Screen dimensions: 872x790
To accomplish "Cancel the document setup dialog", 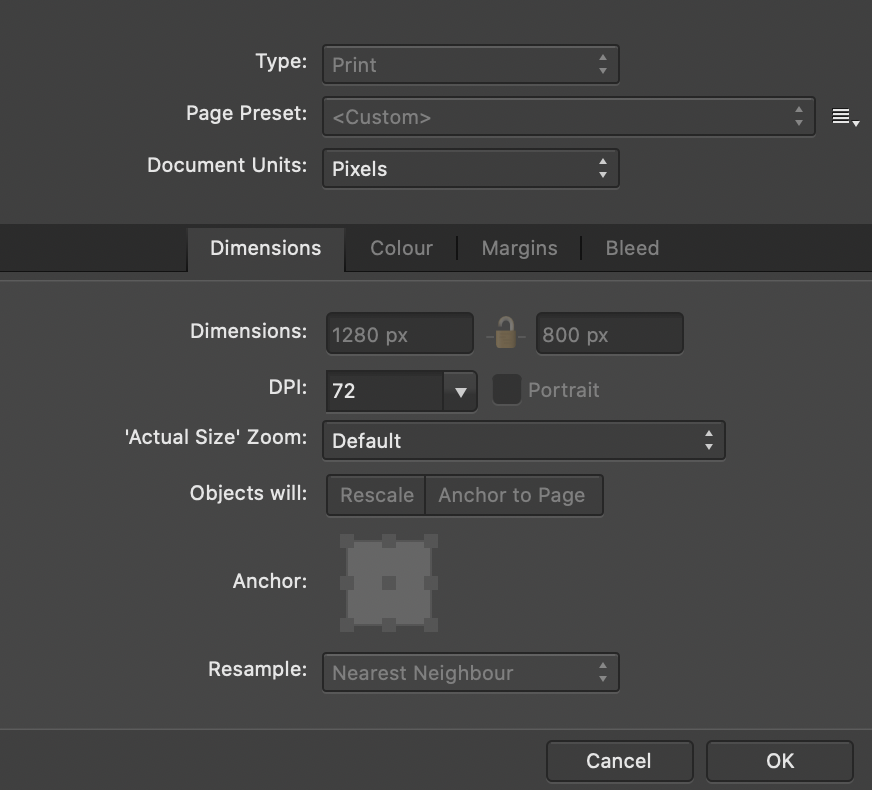I will tap(620, 761).
